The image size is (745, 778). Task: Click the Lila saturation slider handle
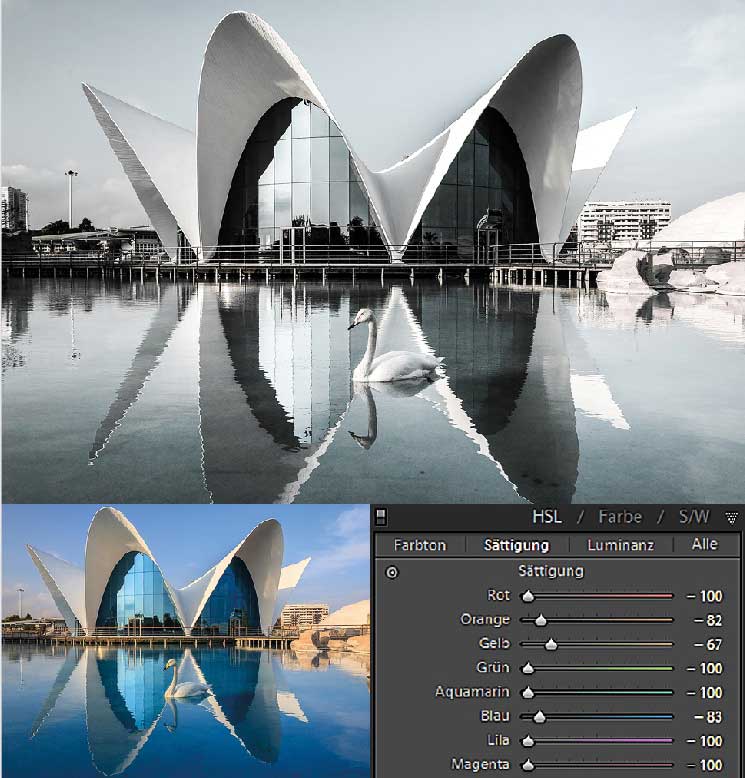pos(528,741)
